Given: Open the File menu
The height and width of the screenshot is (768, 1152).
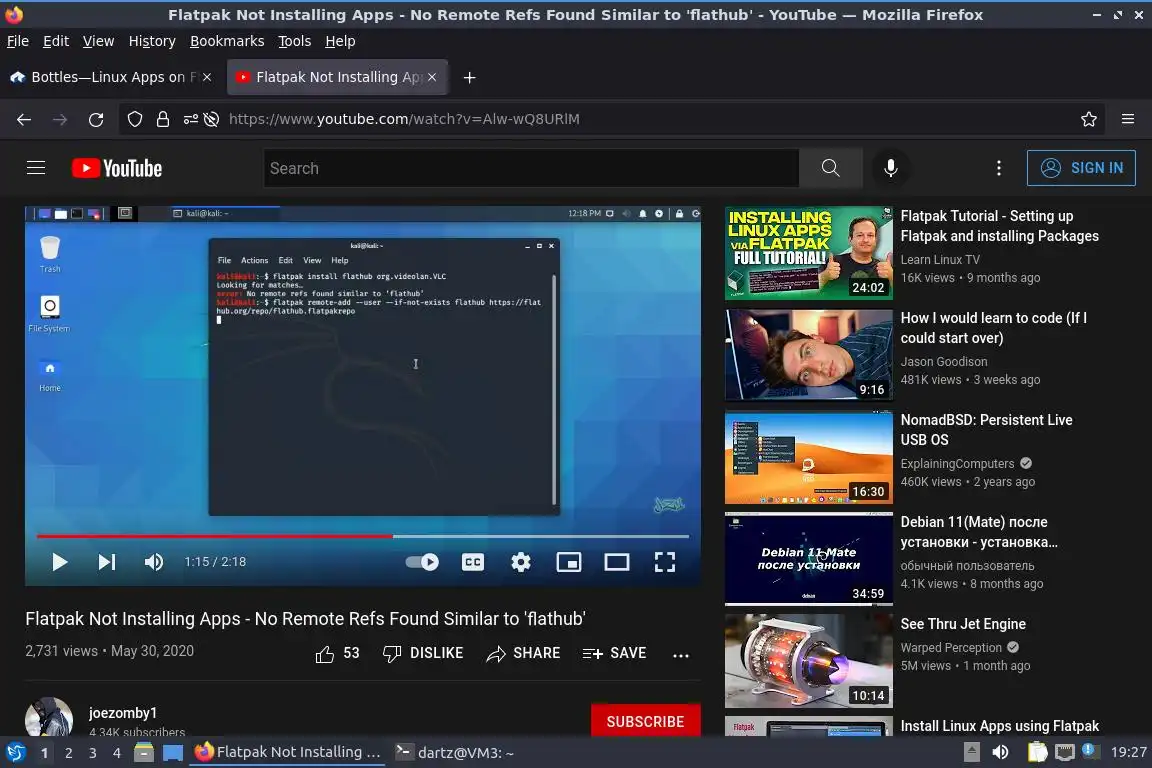Looking at the screenshot, I should point(18,41).
